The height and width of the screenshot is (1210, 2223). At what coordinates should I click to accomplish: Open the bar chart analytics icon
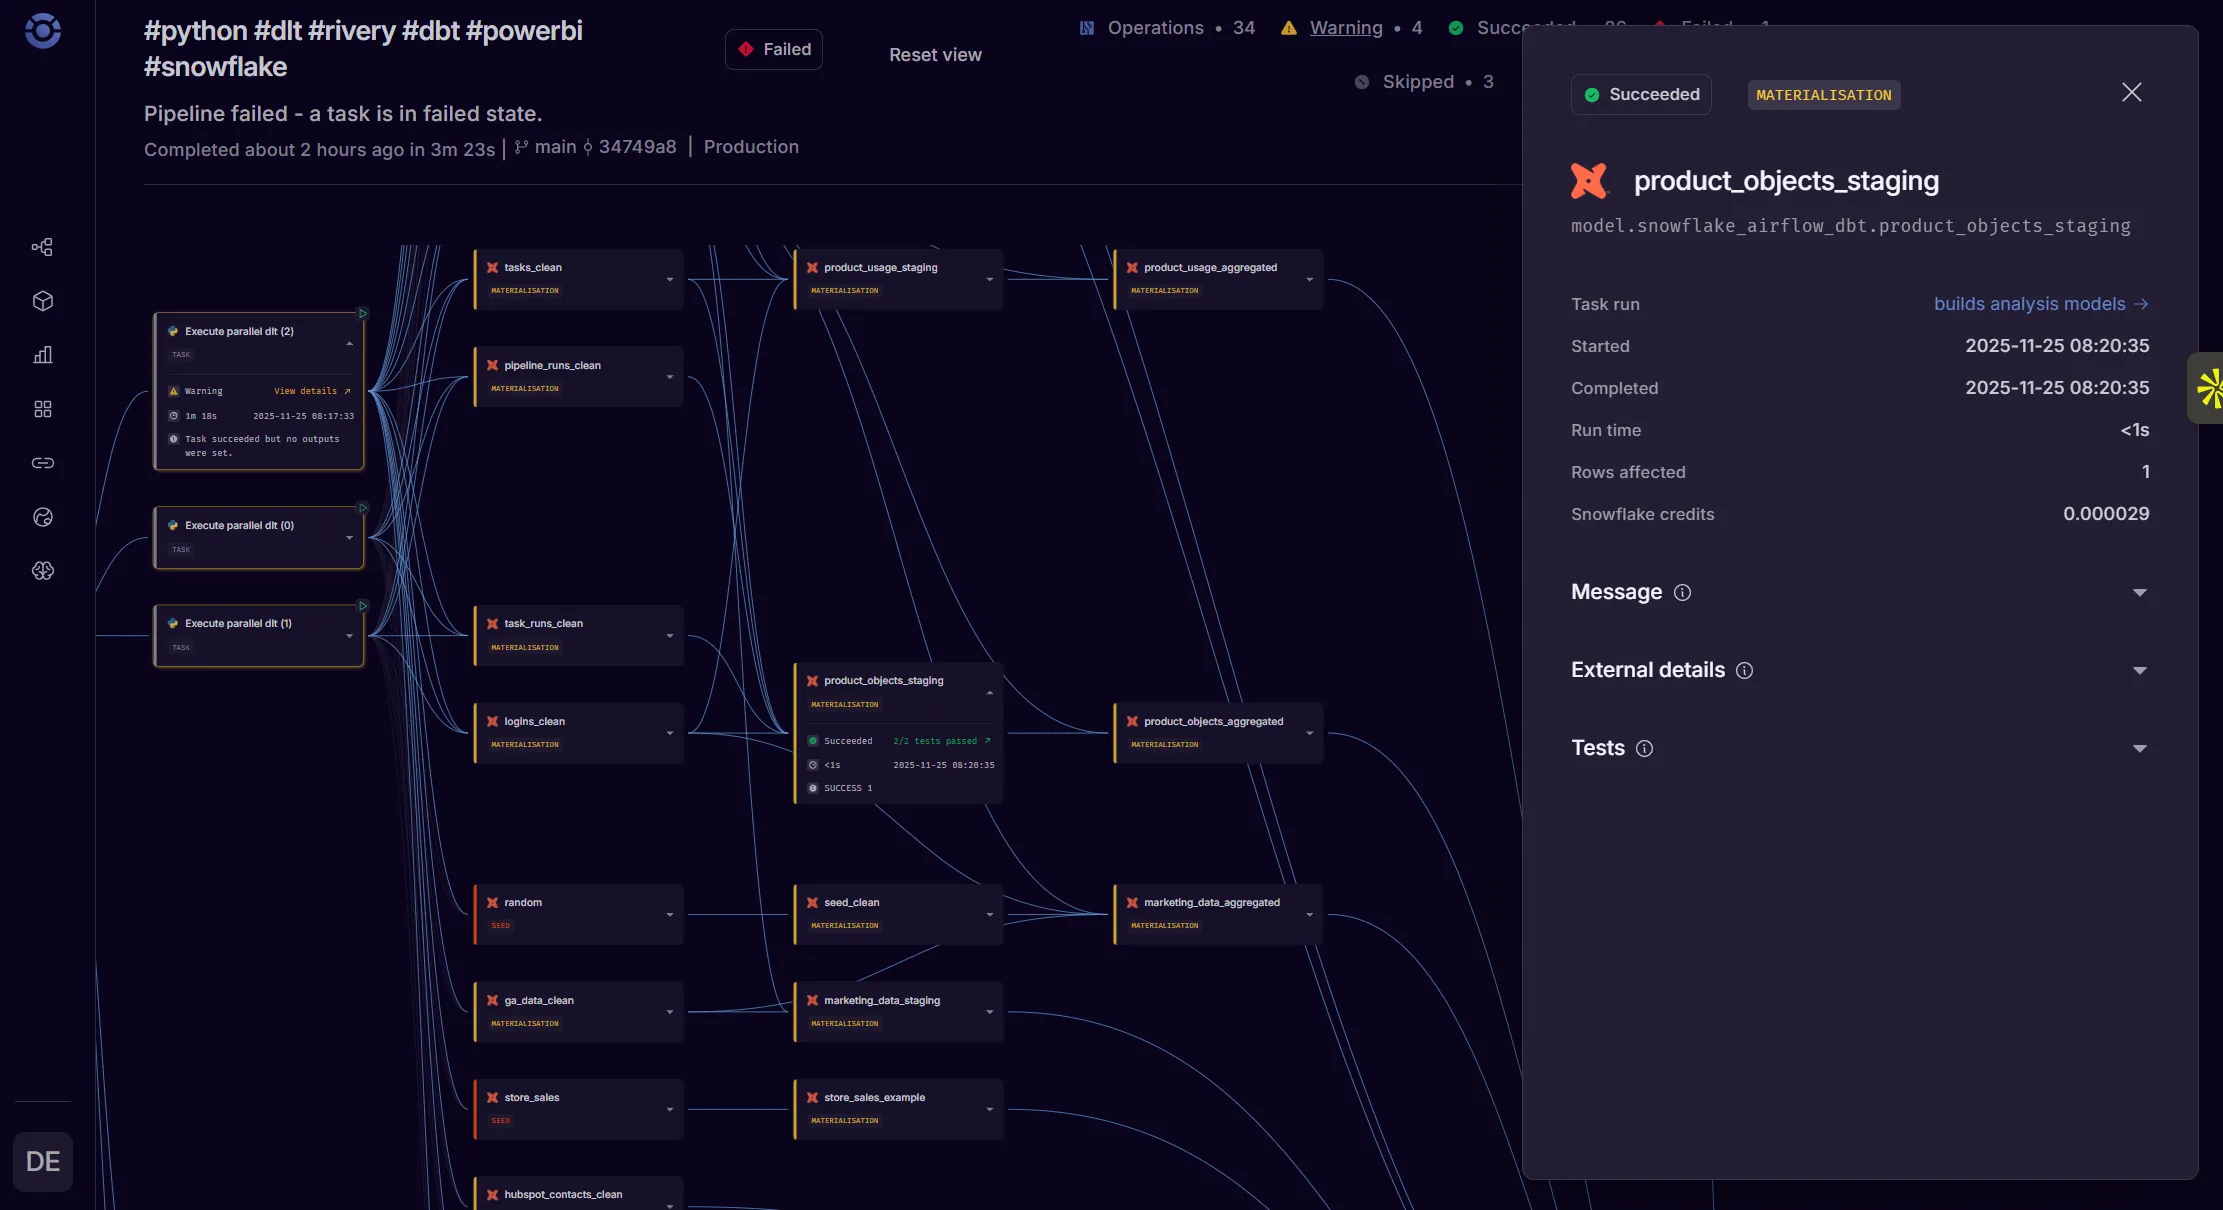tap(42, 355)
